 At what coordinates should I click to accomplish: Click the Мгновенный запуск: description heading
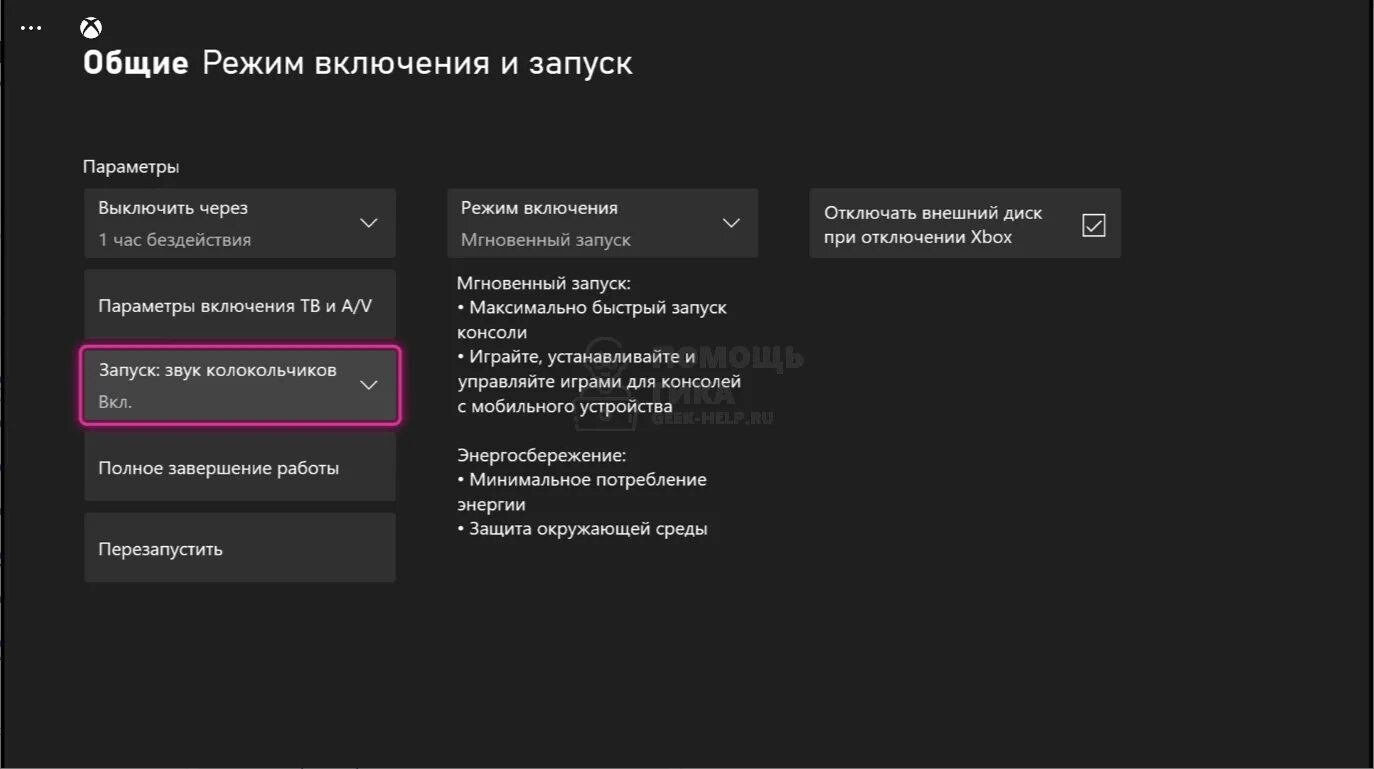pos(545,284)
